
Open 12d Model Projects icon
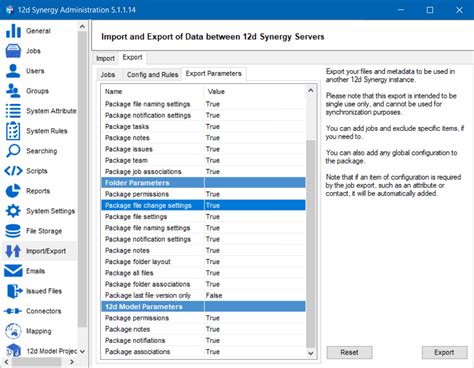(13, 351)
